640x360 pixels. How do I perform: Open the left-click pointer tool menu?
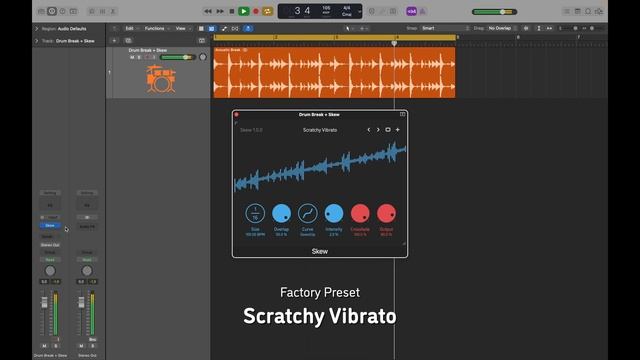(x=349, y=29)
